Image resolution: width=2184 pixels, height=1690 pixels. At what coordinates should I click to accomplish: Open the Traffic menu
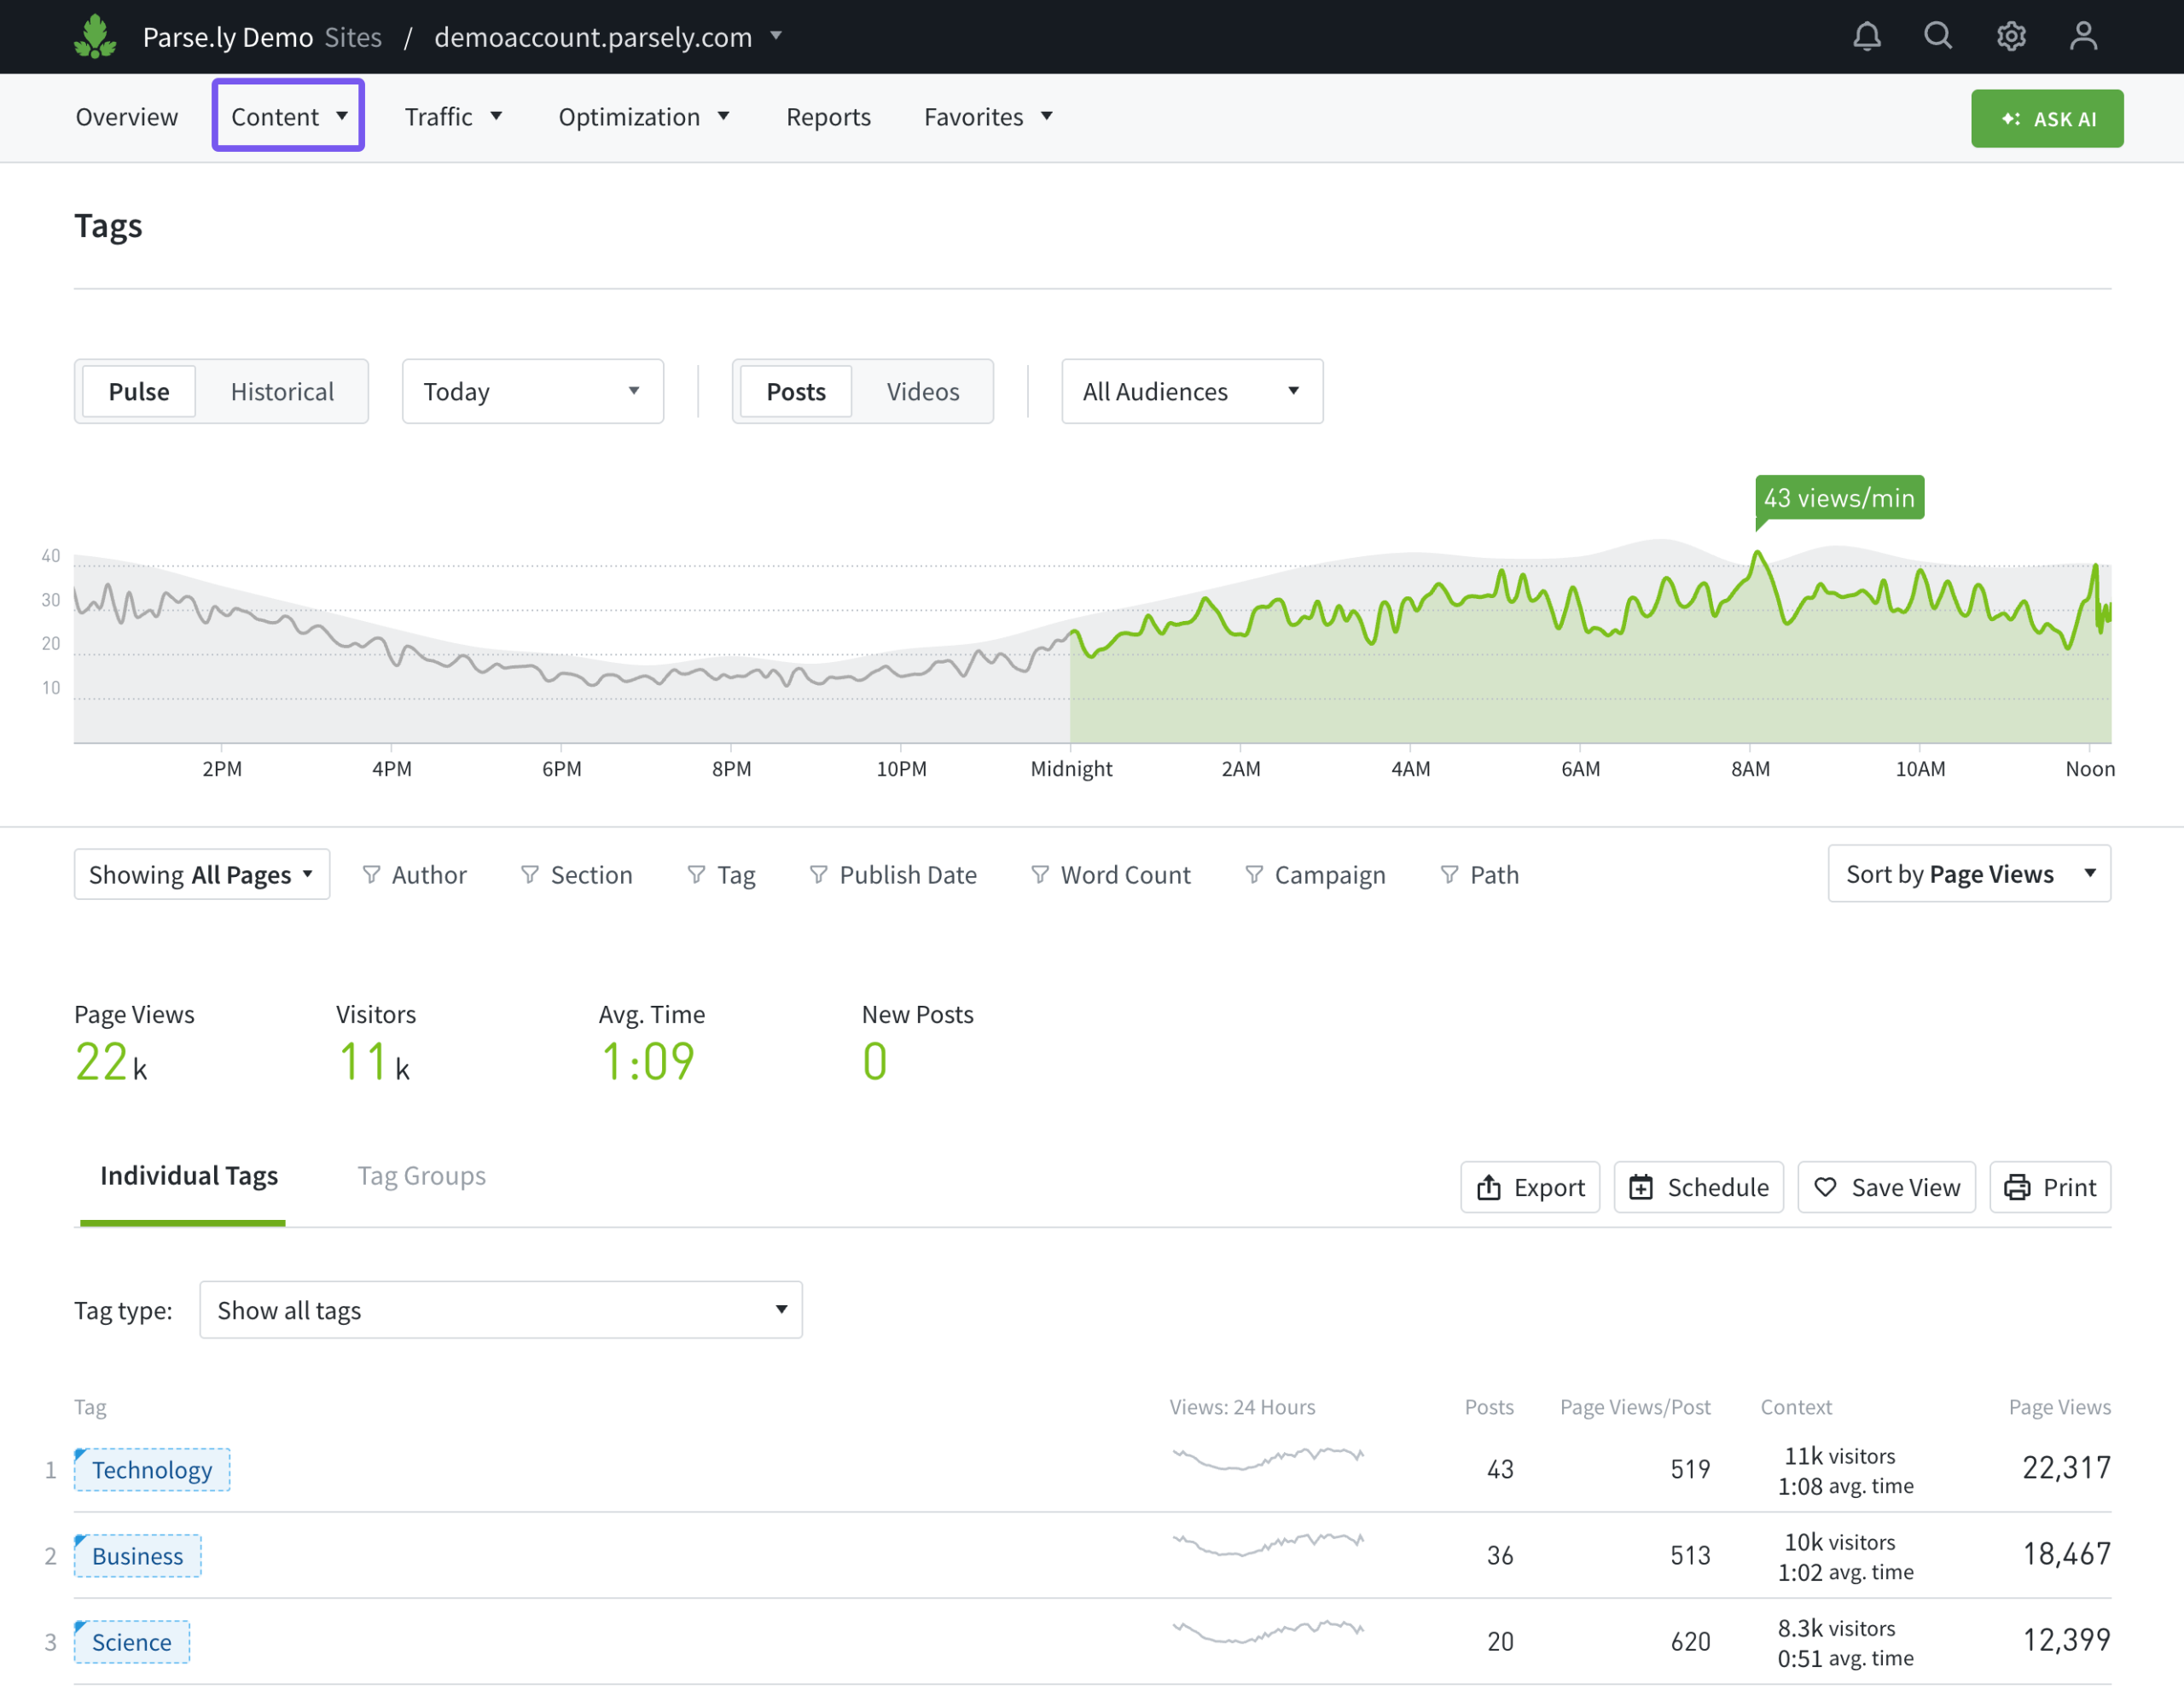pyautogui.click(x=453, y=117)
